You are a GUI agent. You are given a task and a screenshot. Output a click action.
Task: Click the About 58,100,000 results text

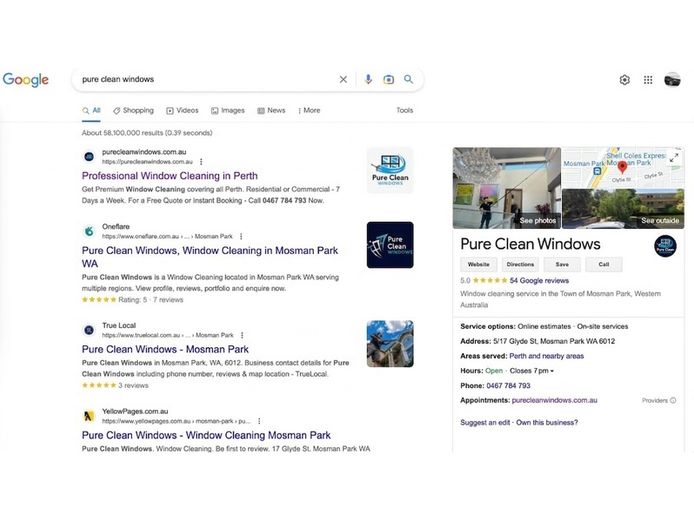pyautogui.click(x=147, y=133)
